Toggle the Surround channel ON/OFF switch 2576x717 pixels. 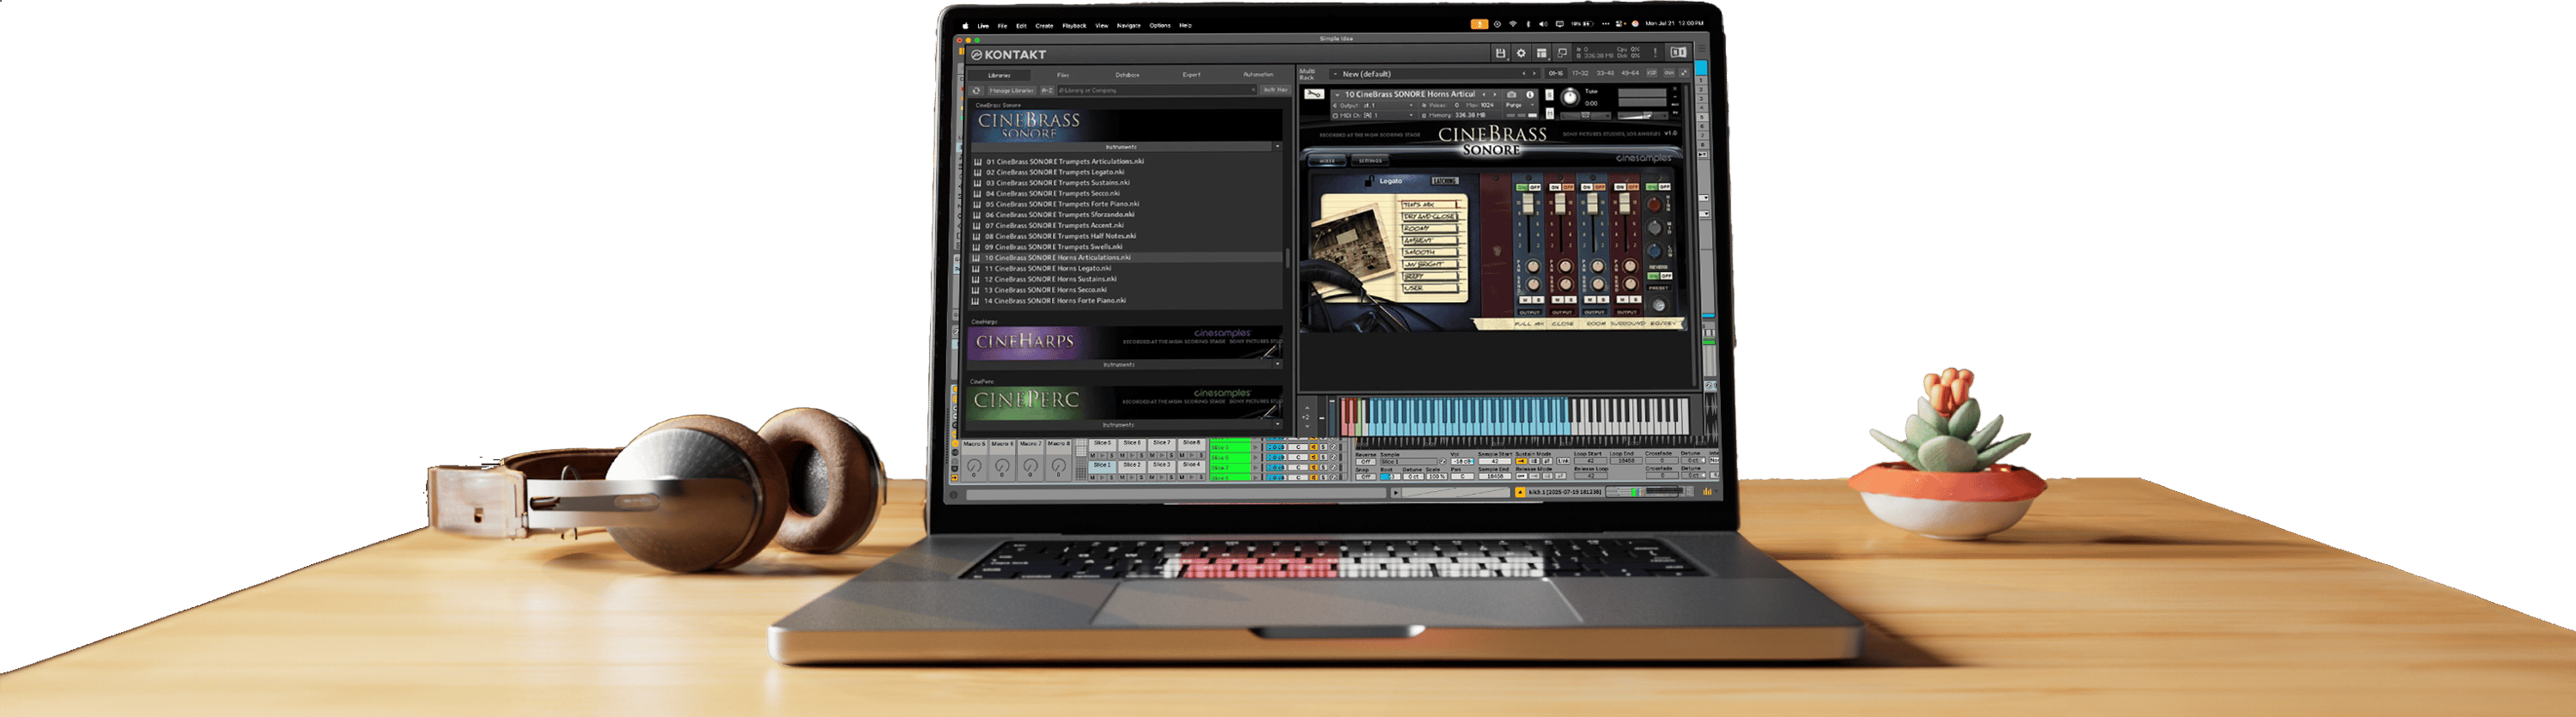click(1627, 187)
